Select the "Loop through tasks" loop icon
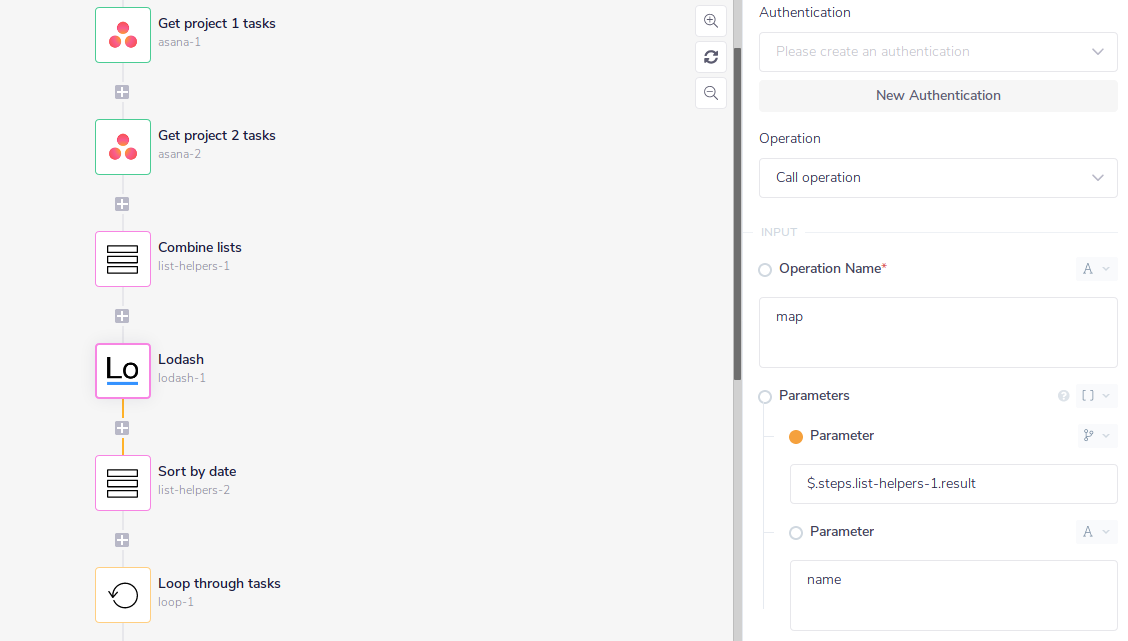Viewport: 1128px width, 641px height. (x=122, y=594)
